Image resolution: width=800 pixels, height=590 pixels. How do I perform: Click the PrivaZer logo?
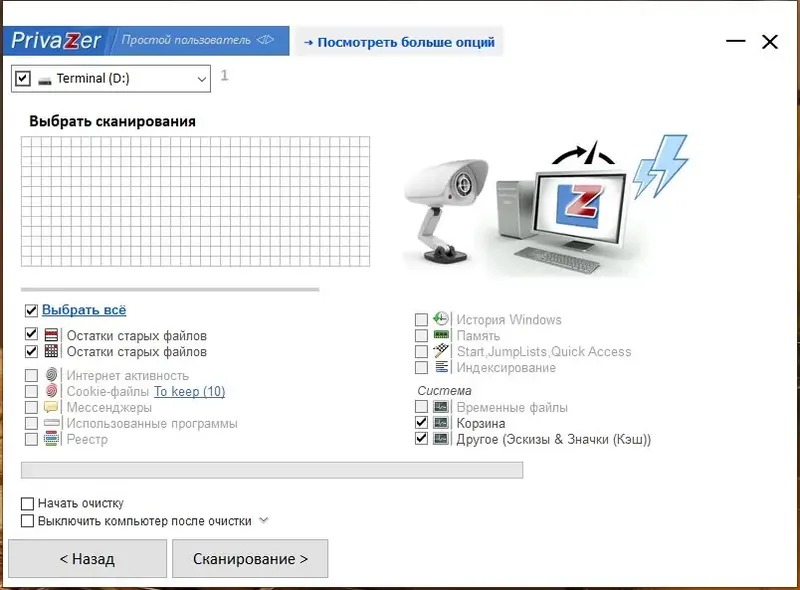56,40
